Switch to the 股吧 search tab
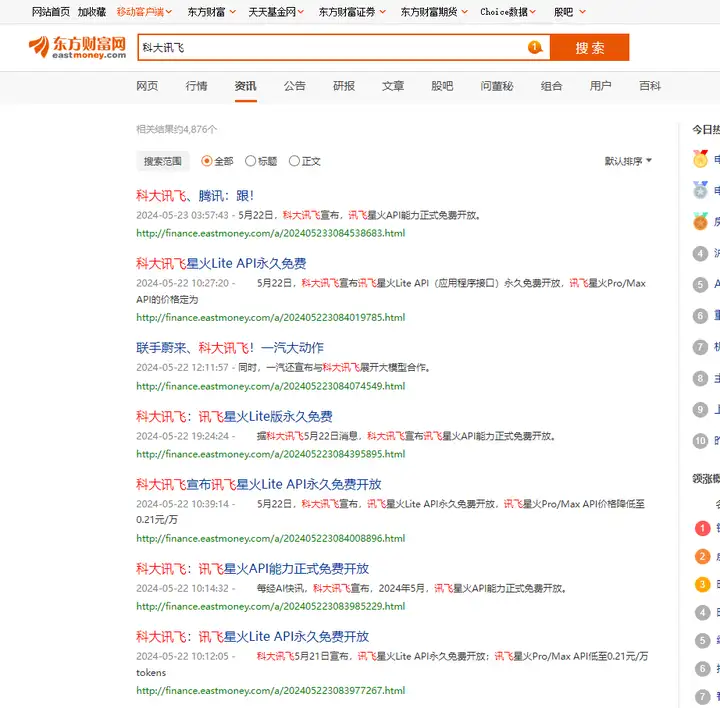 (442, 86)
